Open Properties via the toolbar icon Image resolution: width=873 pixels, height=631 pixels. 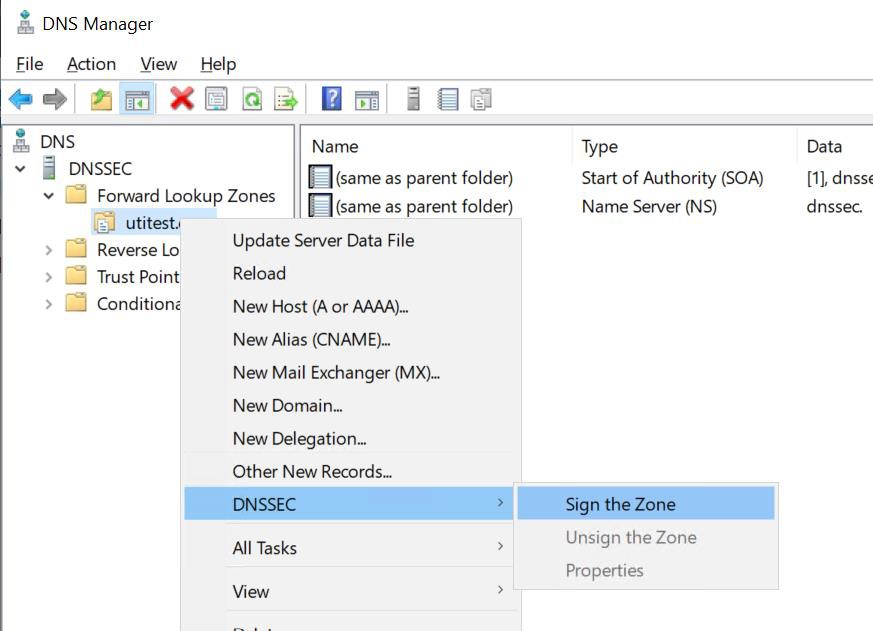[x=216, y=99]
